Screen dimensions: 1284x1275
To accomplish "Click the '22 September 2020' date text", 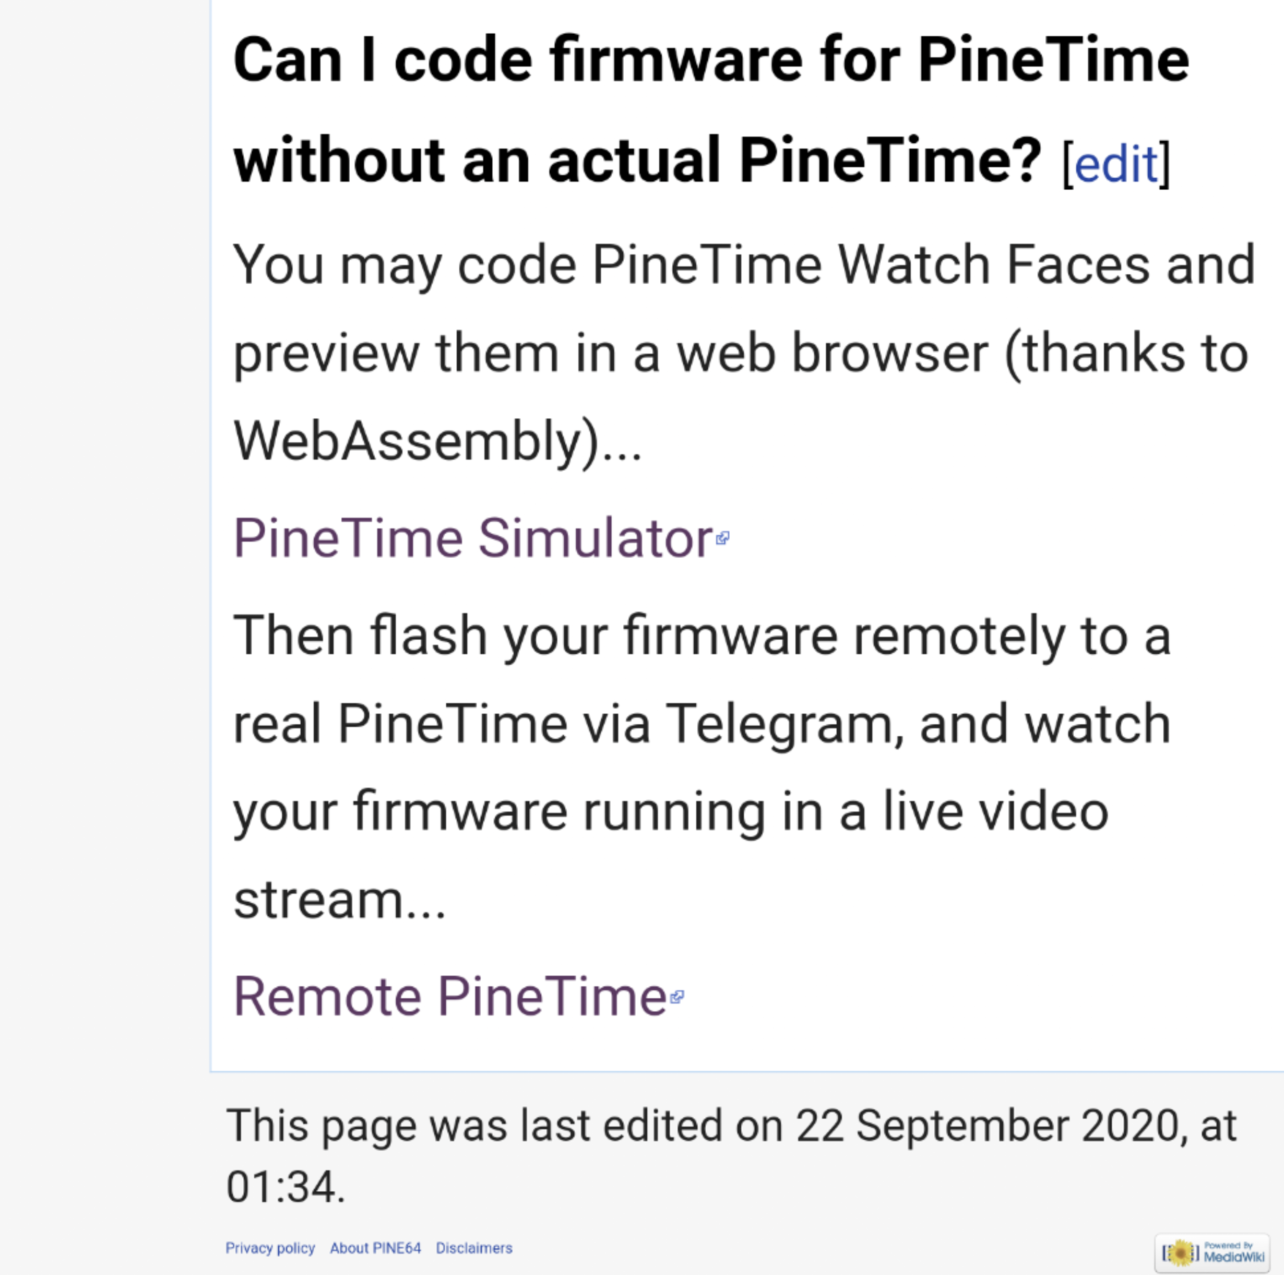I will (x=987, y=1126).
